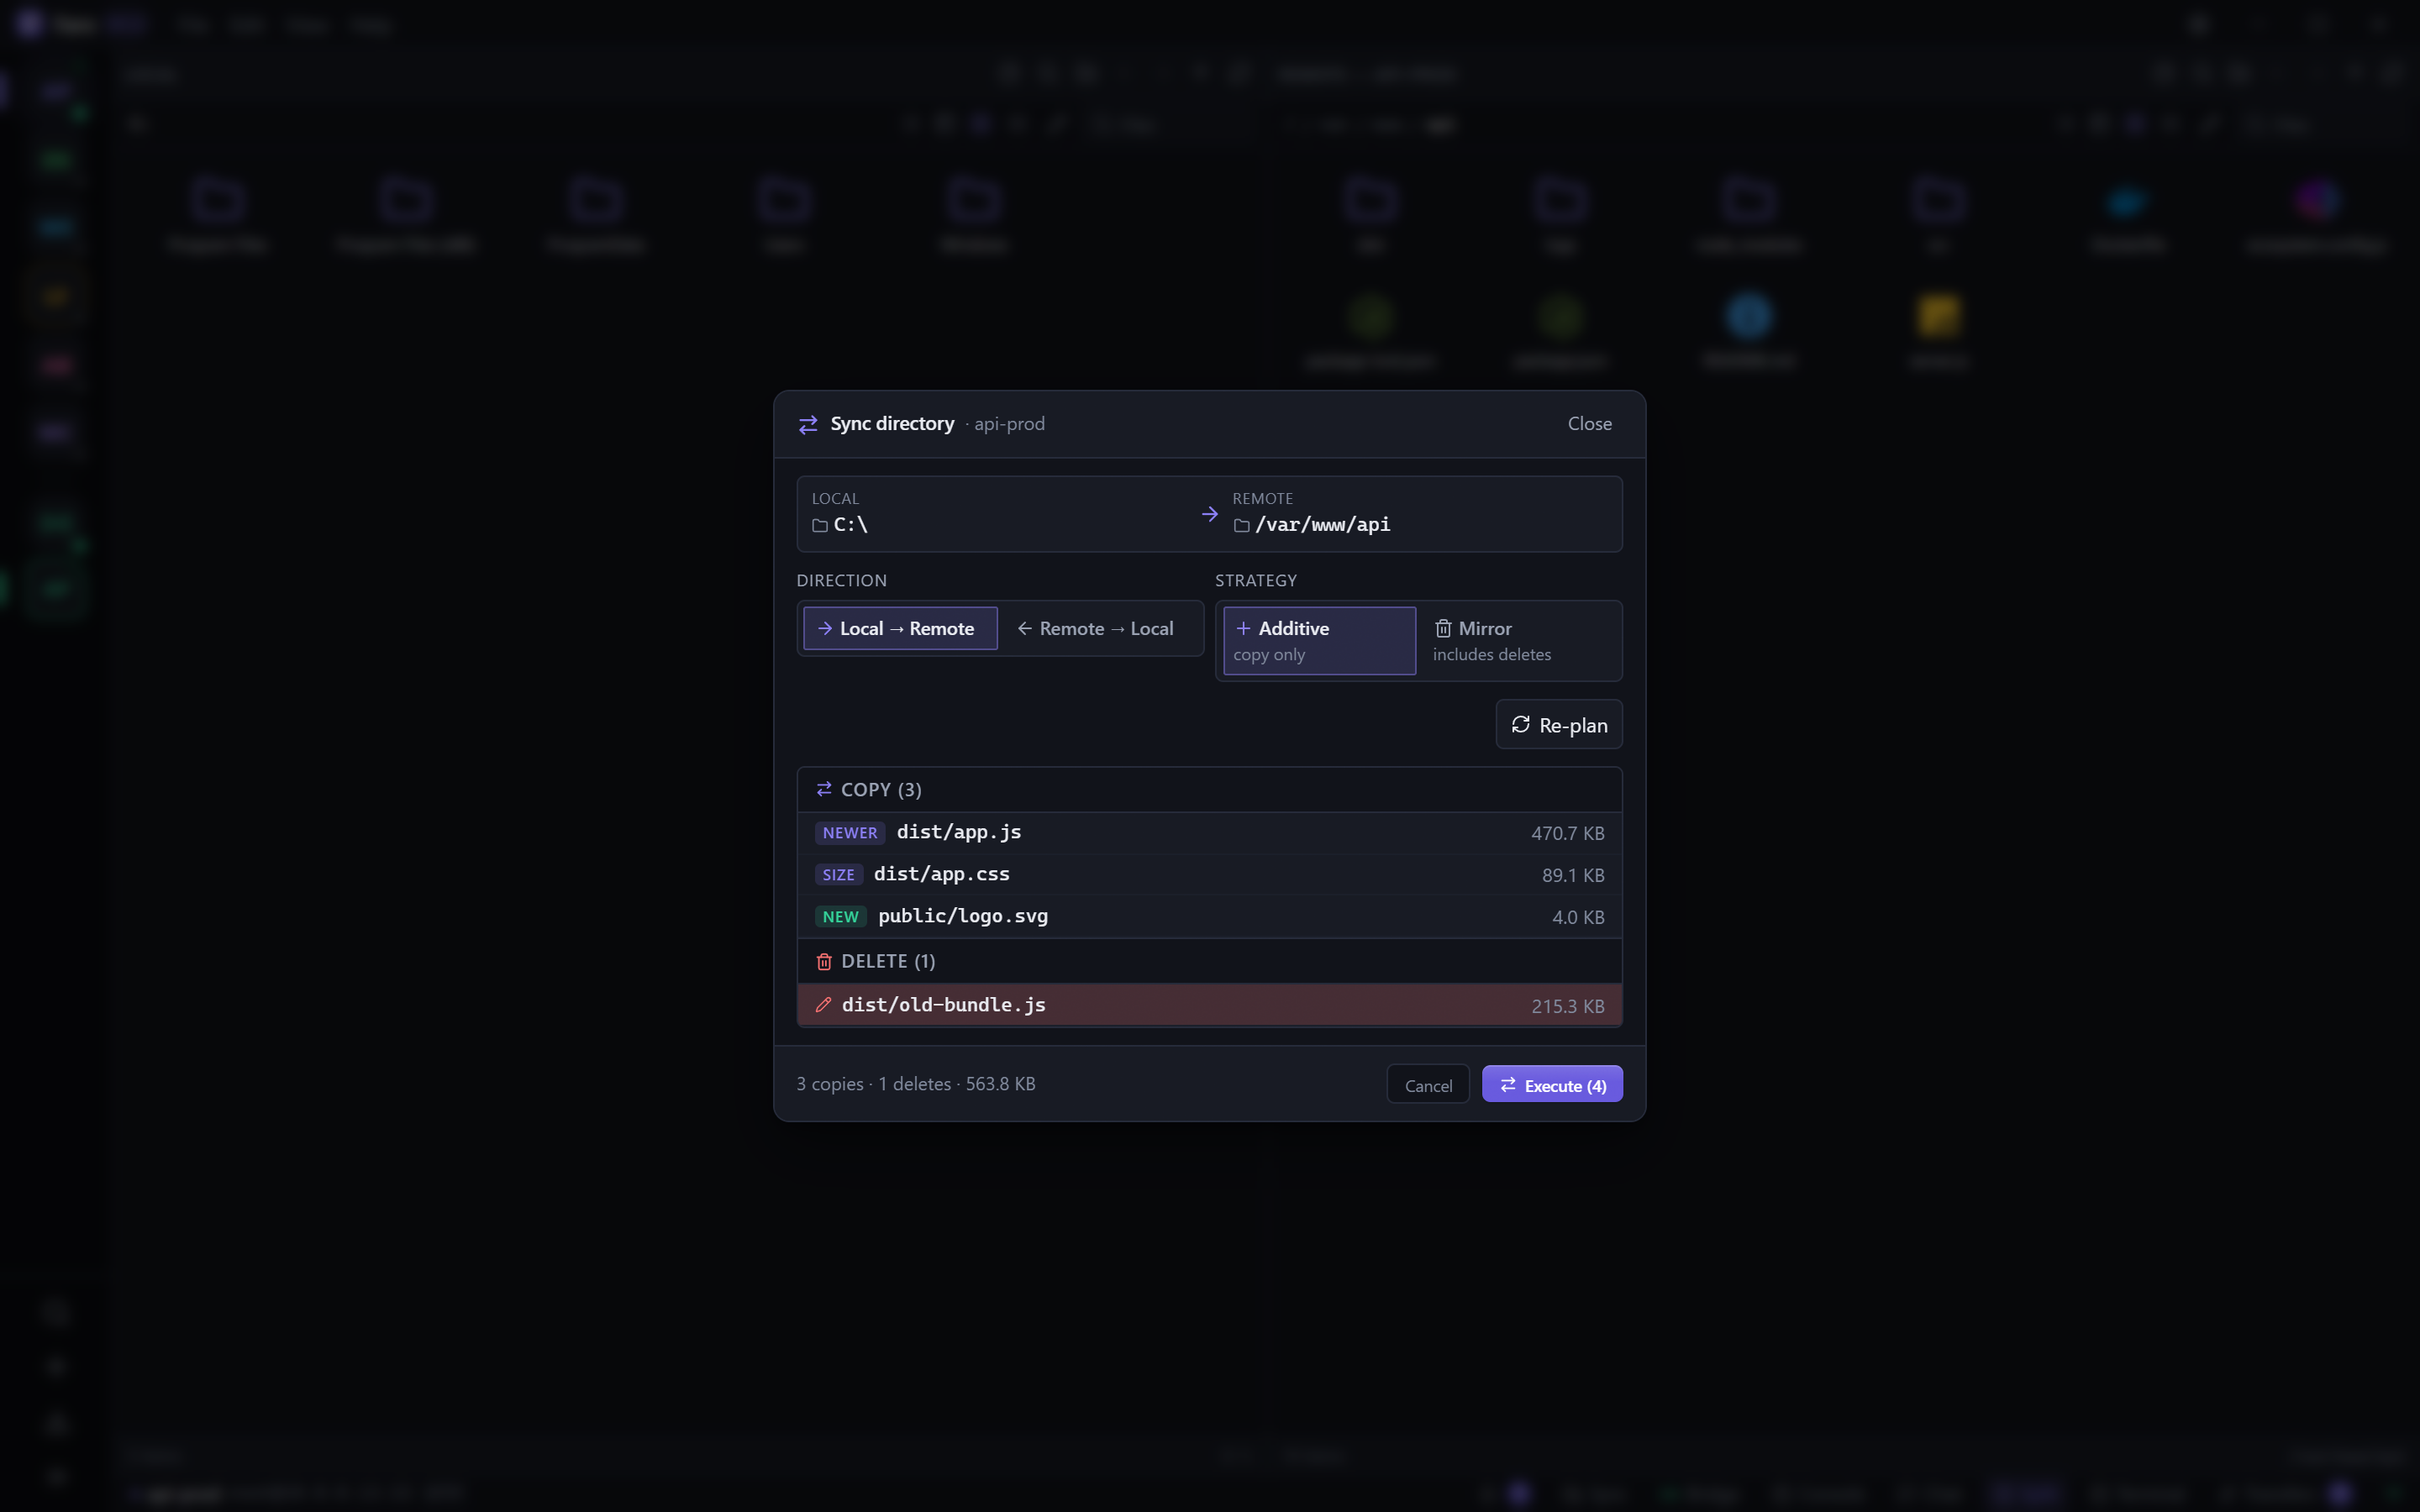The image size is (2420, 1512).
Task: Click the Execute (4) button
Action: click(1552, 1084)
